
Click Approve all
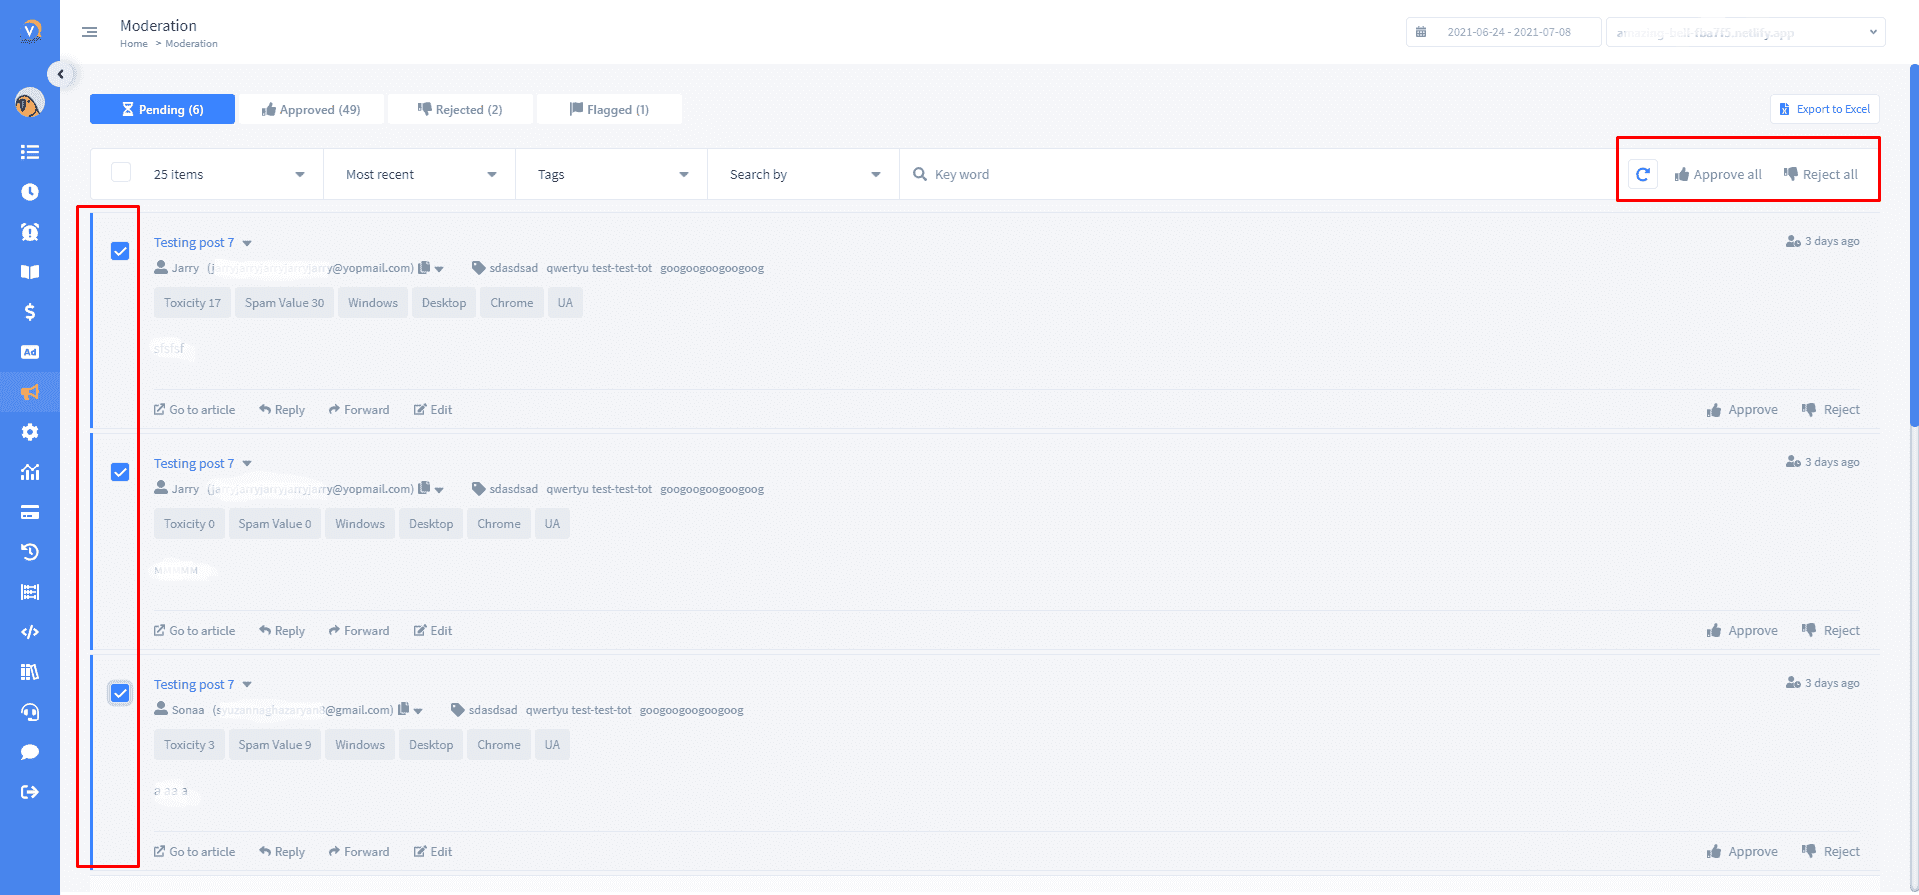pos(1718,174)
